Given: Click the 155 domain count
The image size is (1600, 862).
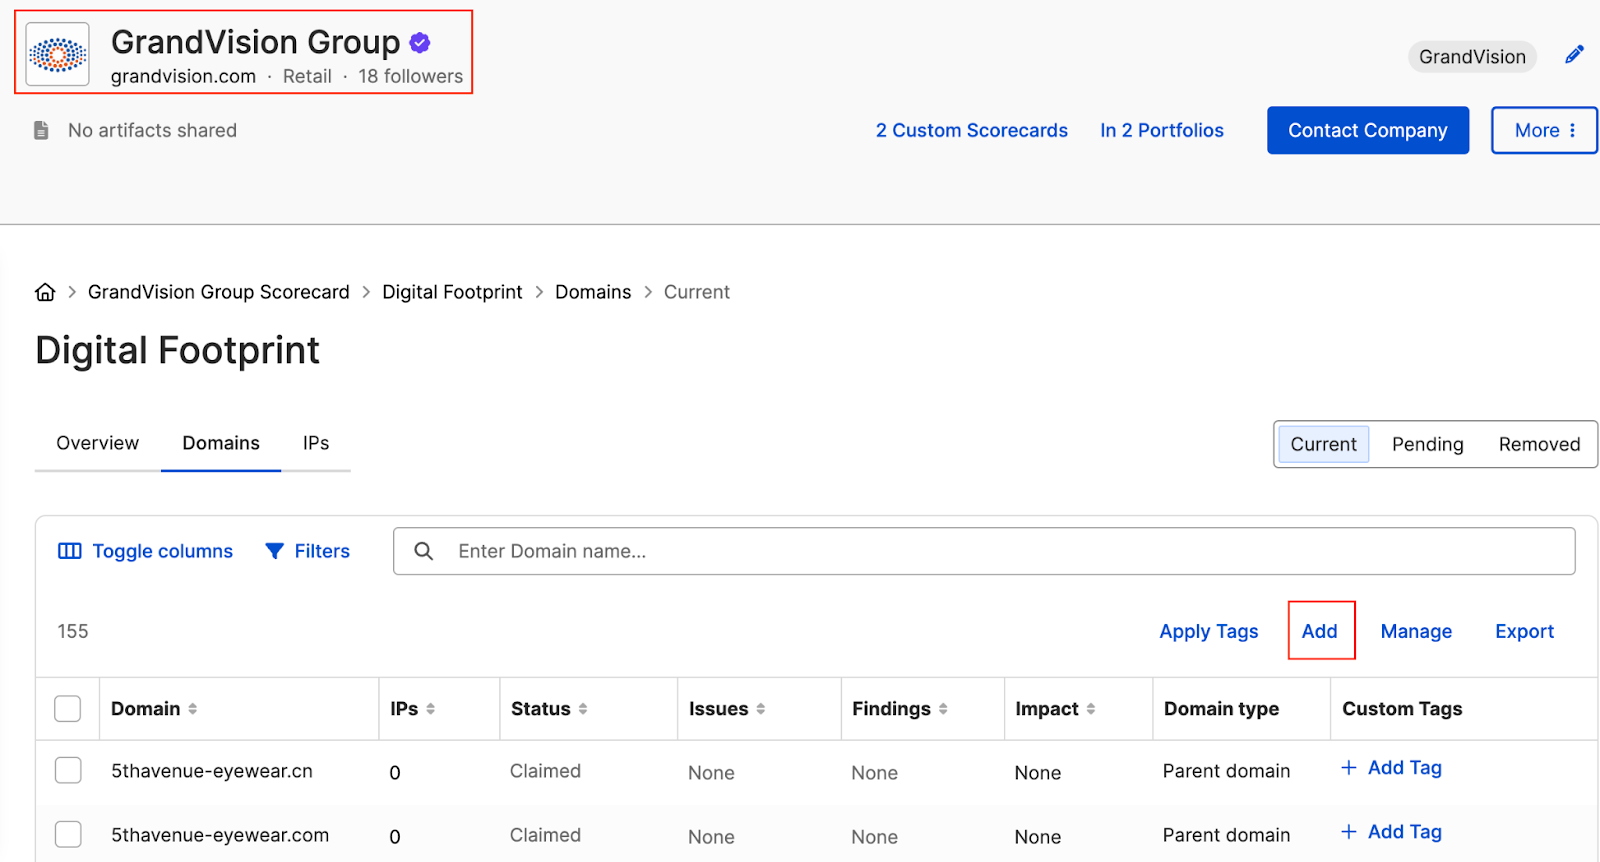Looking at the screenshot, I should click(73, 631).
